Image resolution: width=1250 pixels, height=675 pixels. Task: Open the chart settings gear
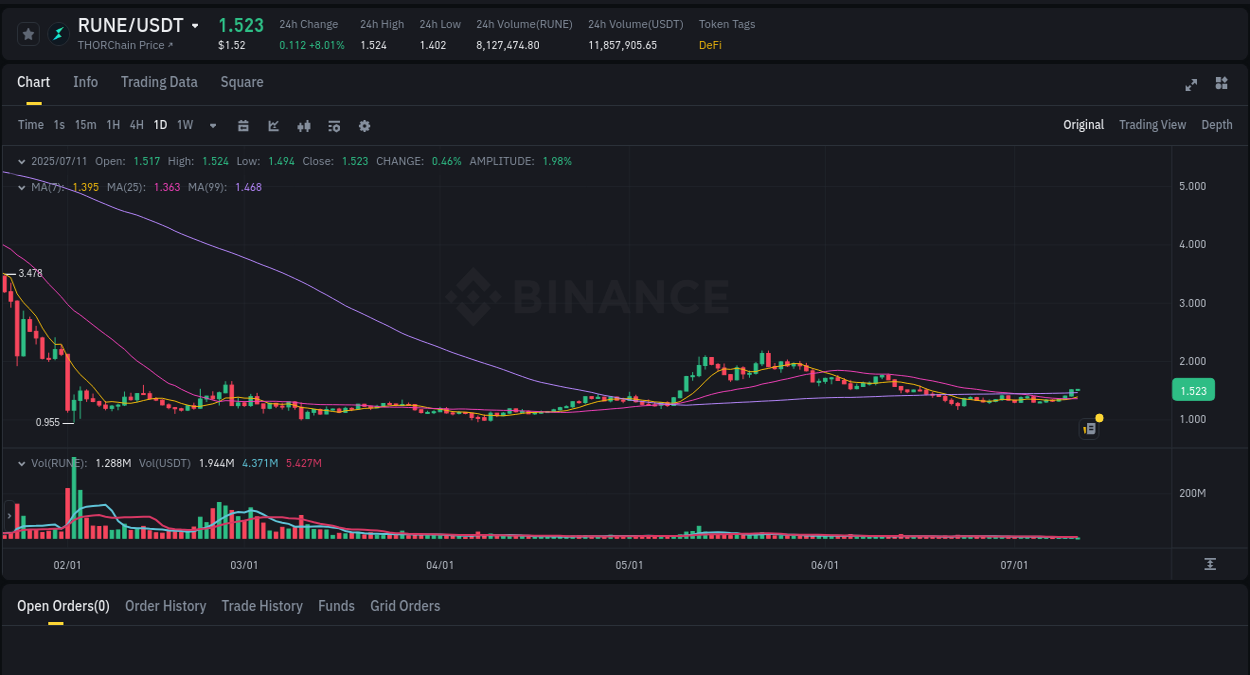364,125
